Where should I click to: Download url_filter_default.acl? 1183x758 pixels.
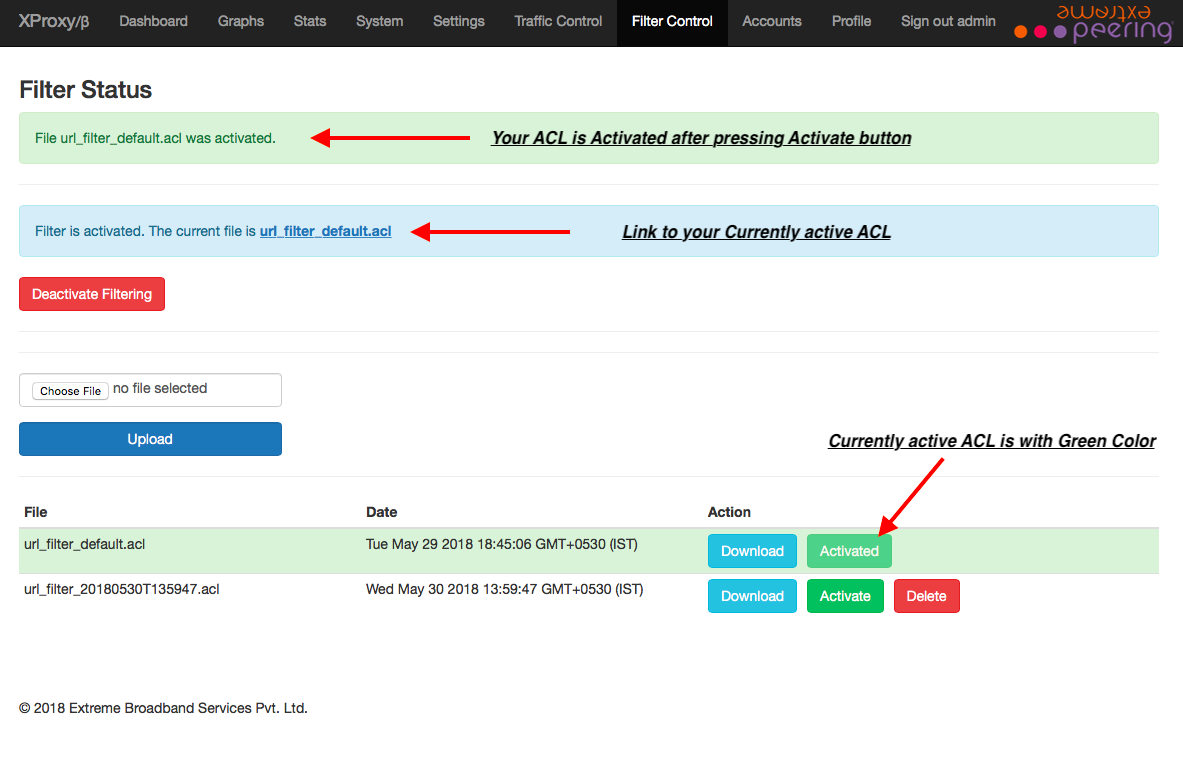752,550
